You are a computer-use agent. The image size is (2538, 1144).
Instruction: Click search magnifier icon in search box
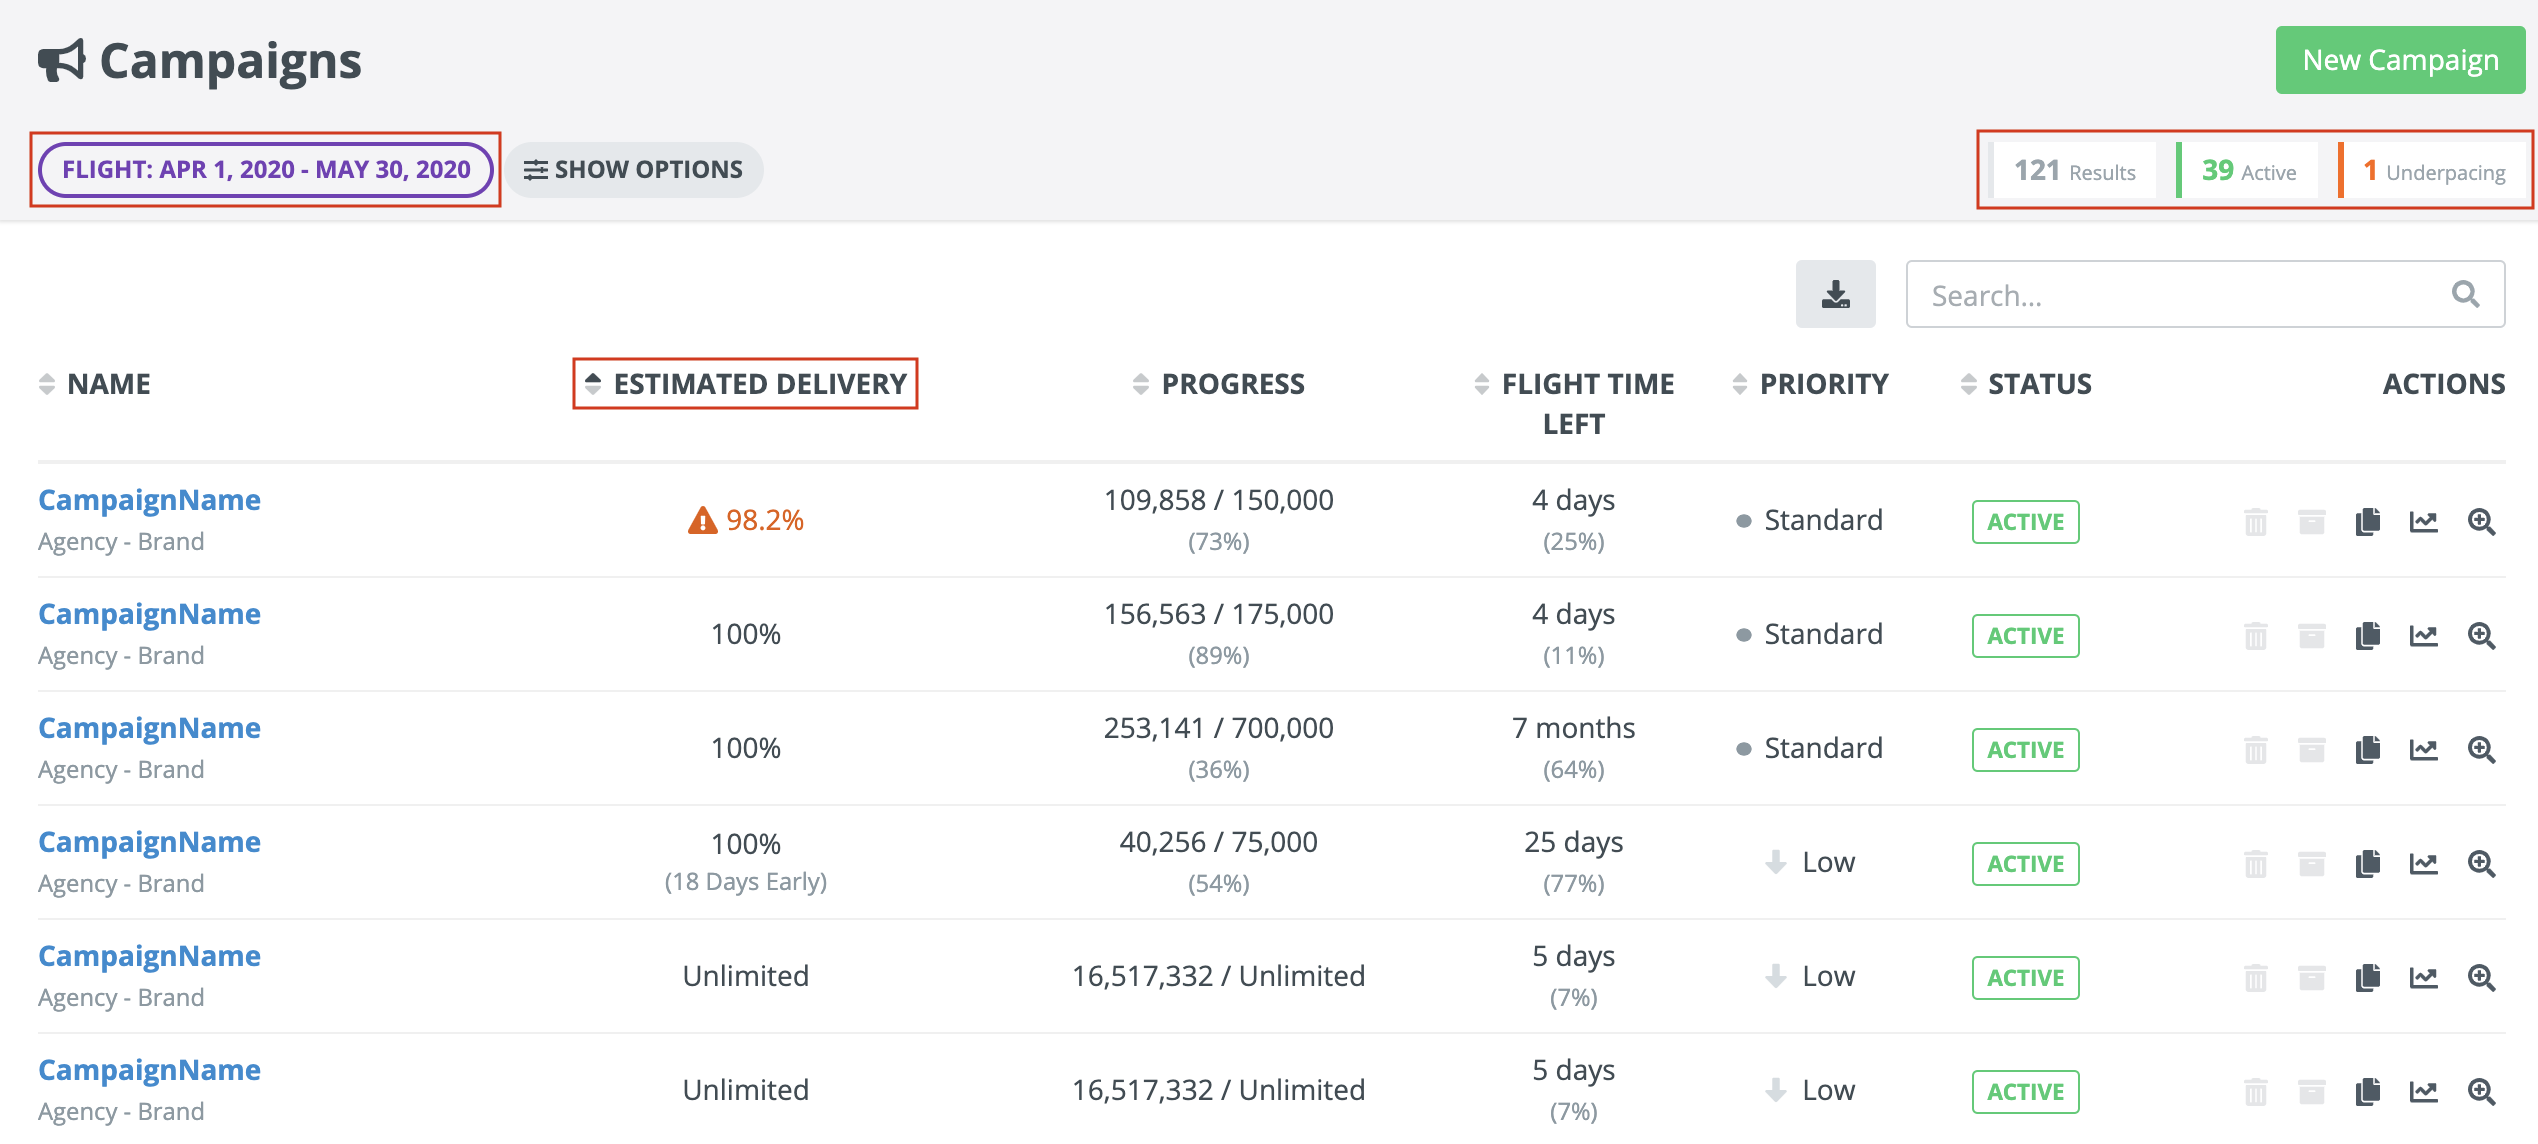click(2465, 294)
